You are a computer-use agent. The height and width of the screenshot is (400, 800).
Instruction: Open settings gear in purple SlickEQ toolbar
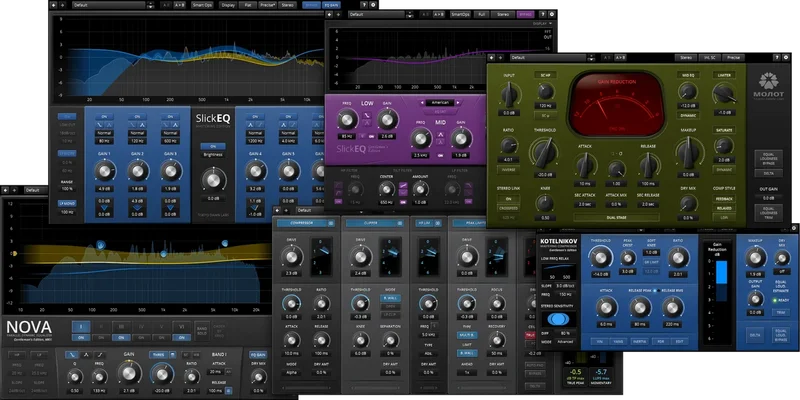tap(551, 15)
